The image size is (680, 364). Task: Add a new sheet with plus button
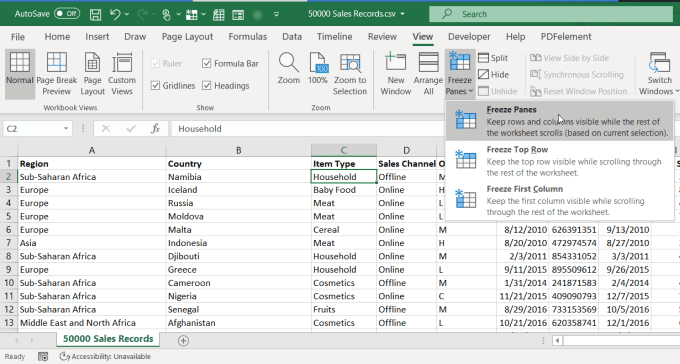tap(183, 341)
